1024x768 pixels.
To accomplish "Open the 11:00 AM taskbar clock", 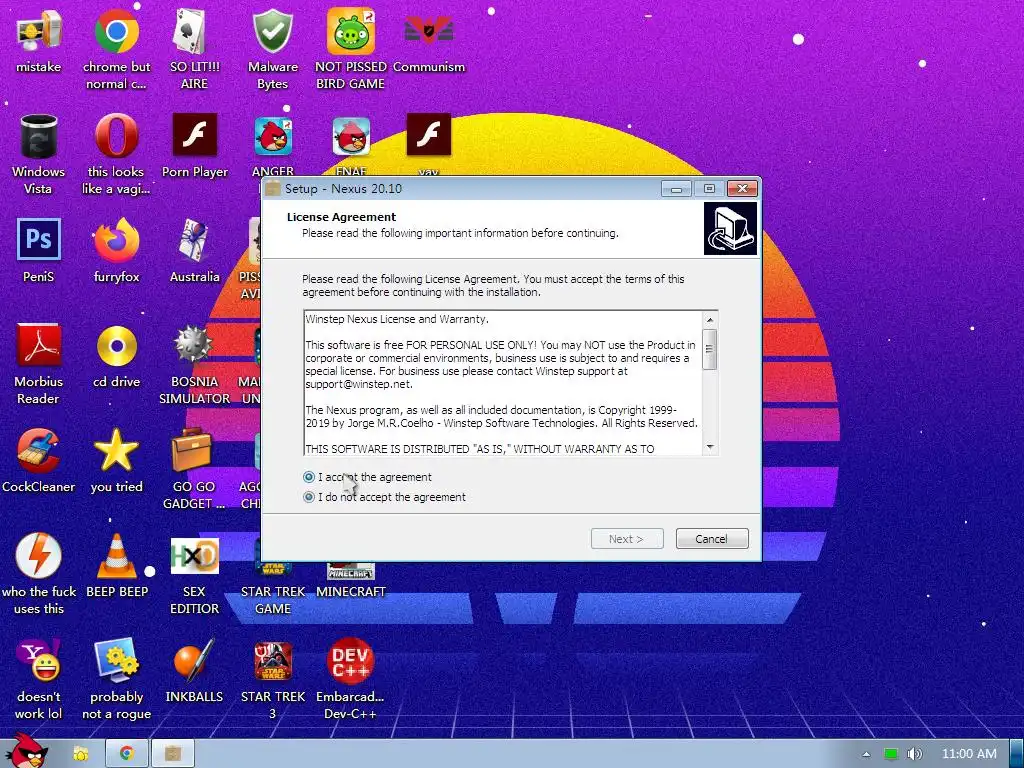I will tap(969, 754).
